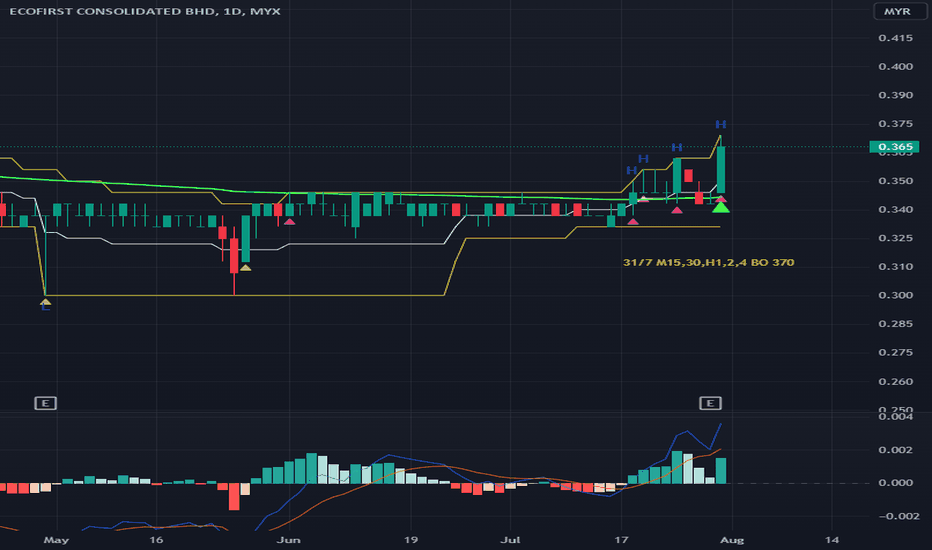Click the MYR currency button

point(900,11)
